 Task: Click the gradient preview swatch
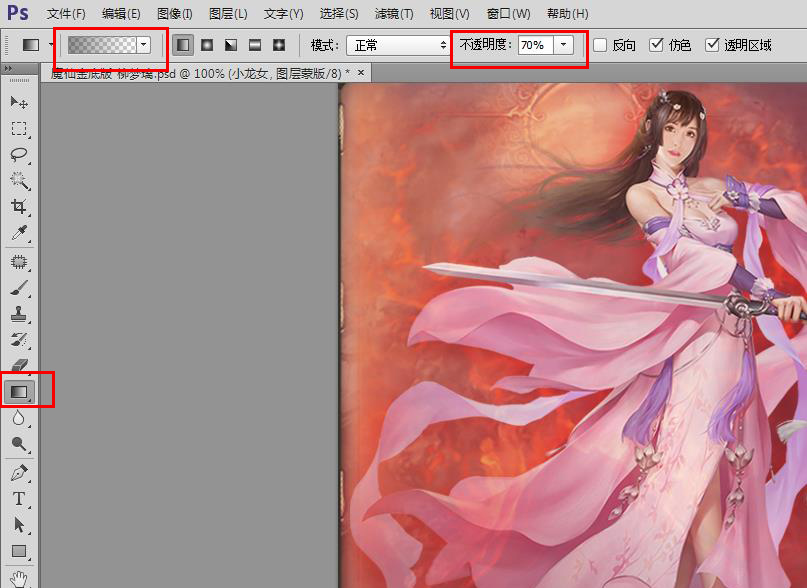[102, 45]
